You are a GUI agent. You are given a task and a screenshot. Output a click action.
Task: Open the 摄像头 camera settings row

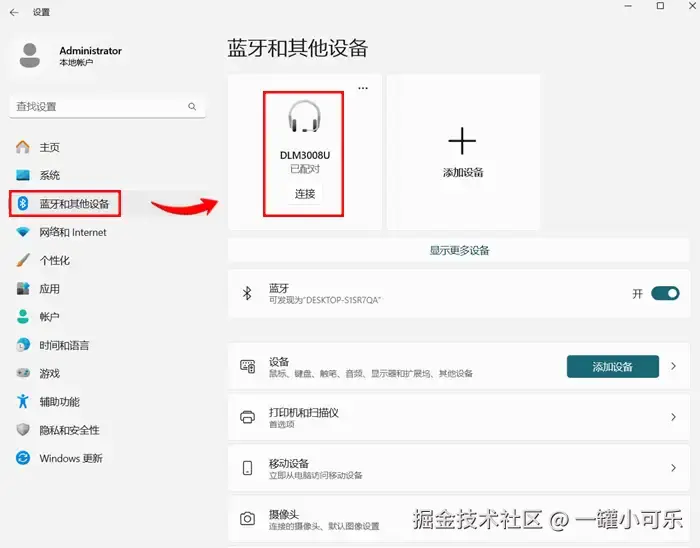(x=459, y=519)
